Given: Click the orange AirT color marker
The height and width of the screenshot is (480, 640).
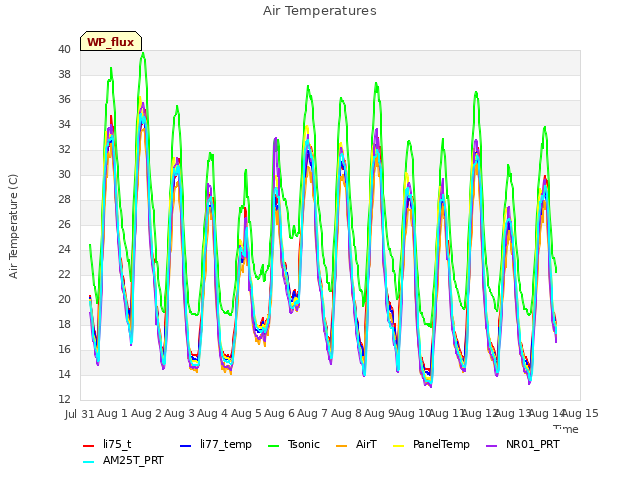Looking at the screenshot, I should coord(342,445).
